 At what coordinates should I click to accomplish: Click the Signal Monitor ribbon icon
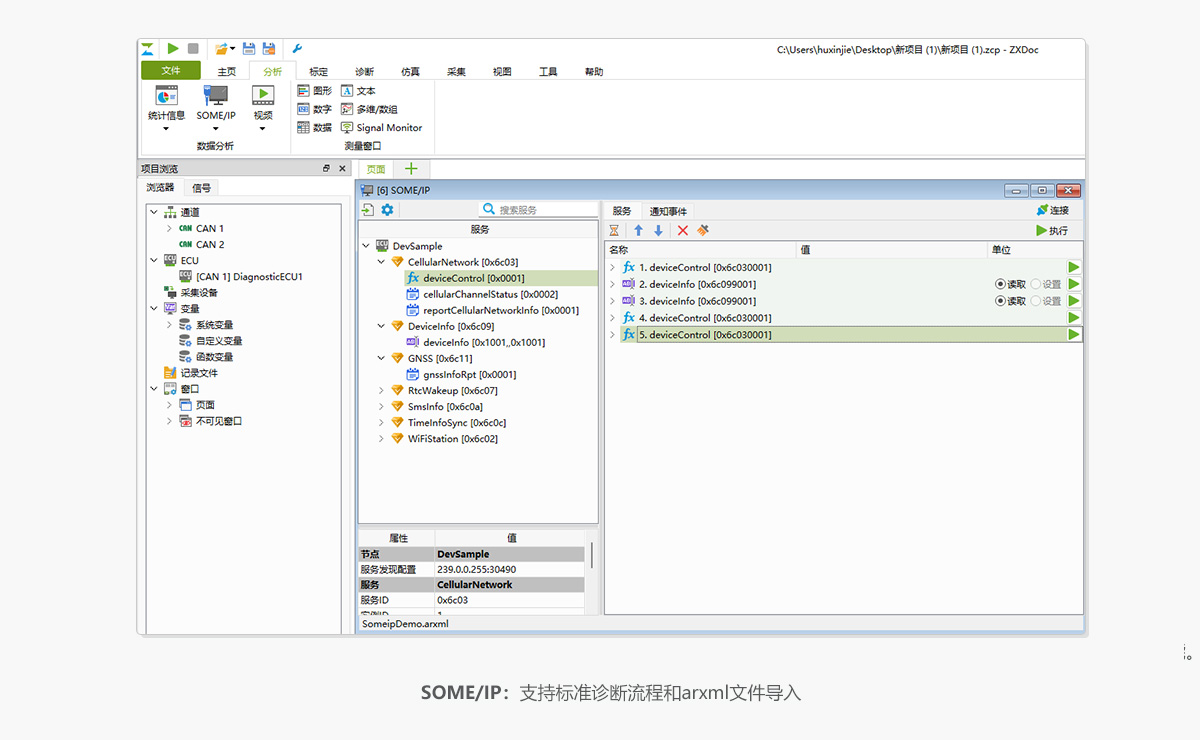click(x=347, y=128)
